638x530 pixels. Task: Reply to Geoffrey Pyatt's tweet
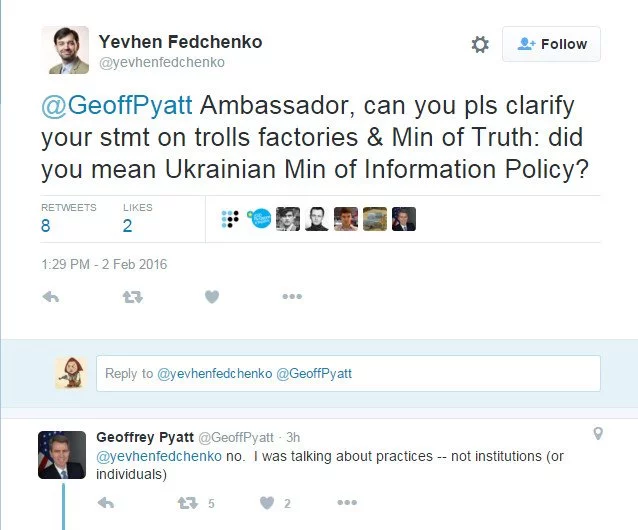pos(107,503)
